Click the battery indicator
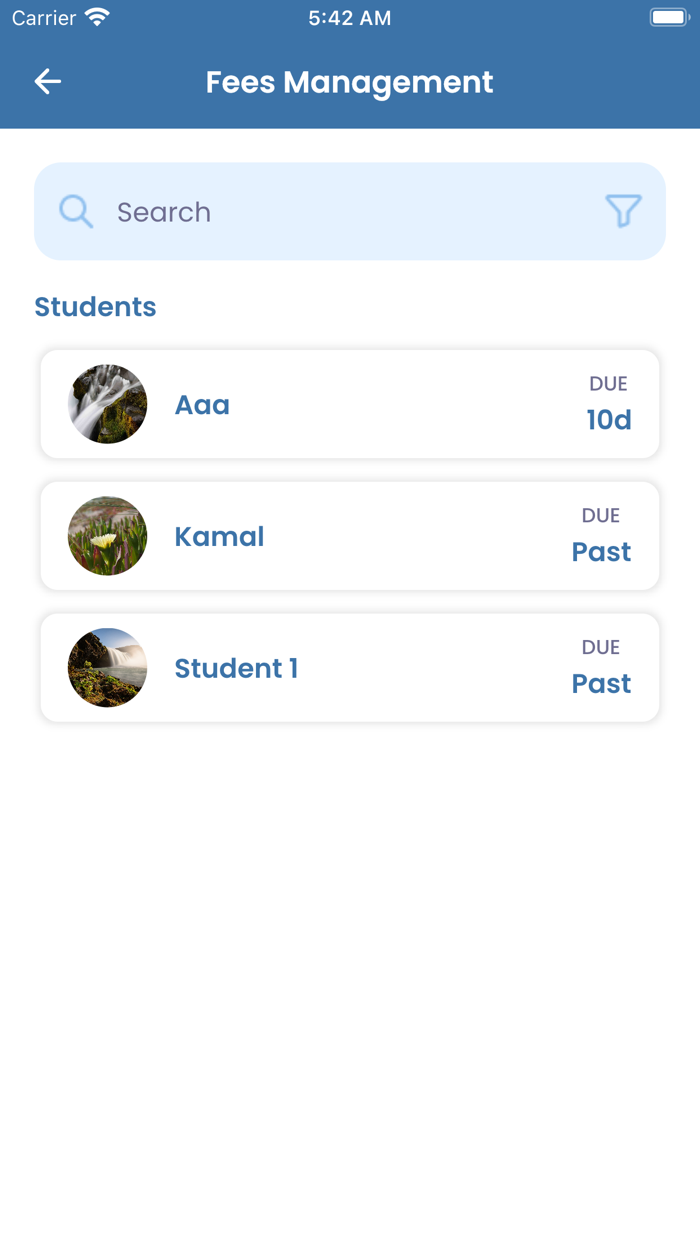The image size is (700, 1244). click(668, 16)
